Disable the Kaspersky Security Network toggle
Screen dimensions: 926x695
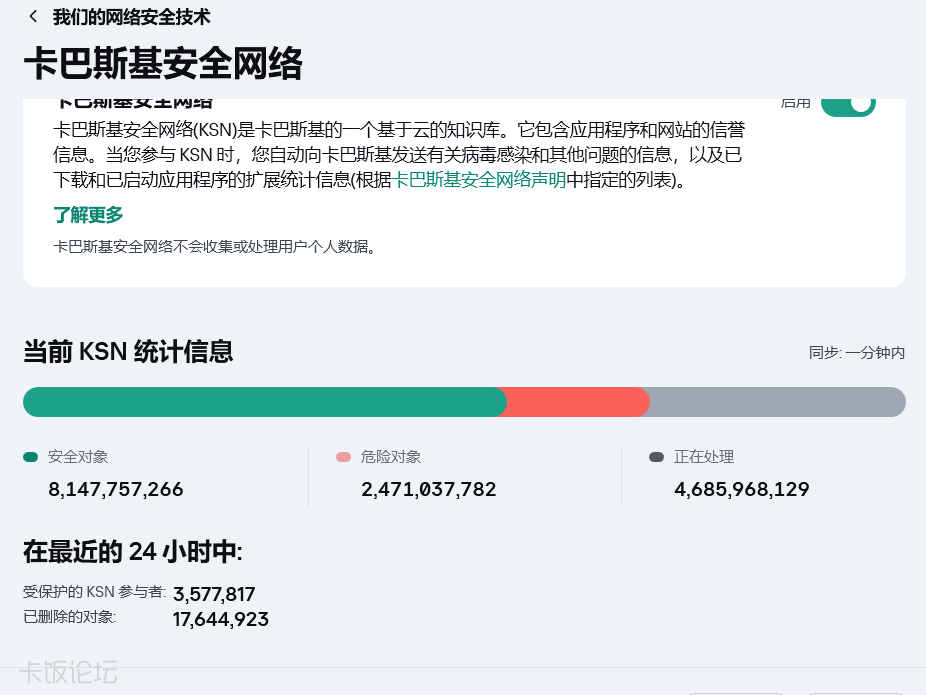coord(848,103)
